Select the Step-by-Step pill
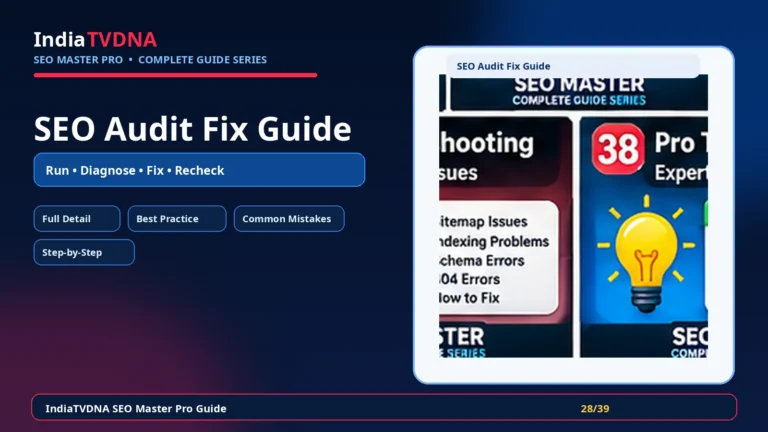Screen dimensions: 768x432 pos(84,252)
